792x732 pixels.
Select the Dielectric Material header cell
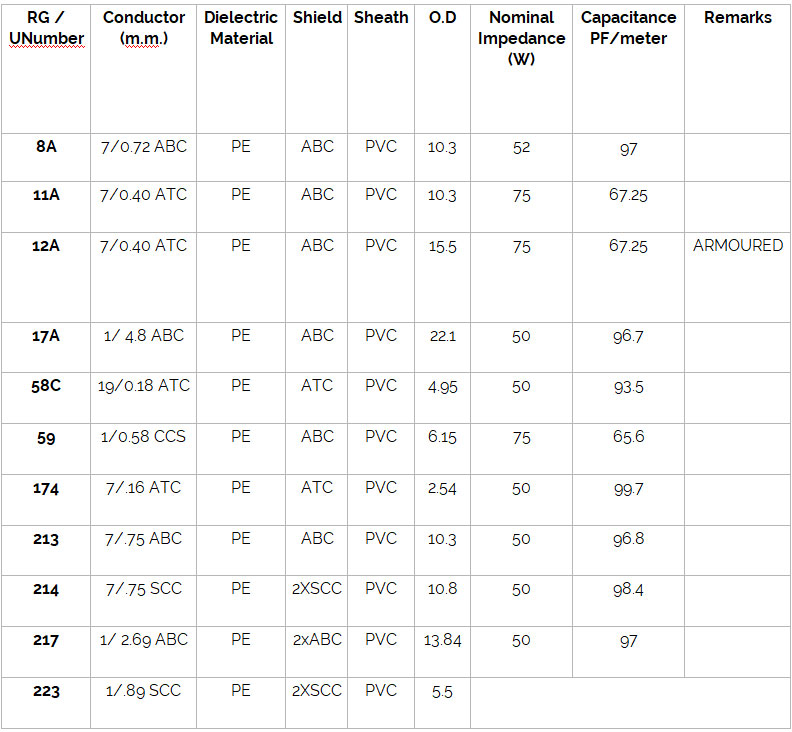241,28
